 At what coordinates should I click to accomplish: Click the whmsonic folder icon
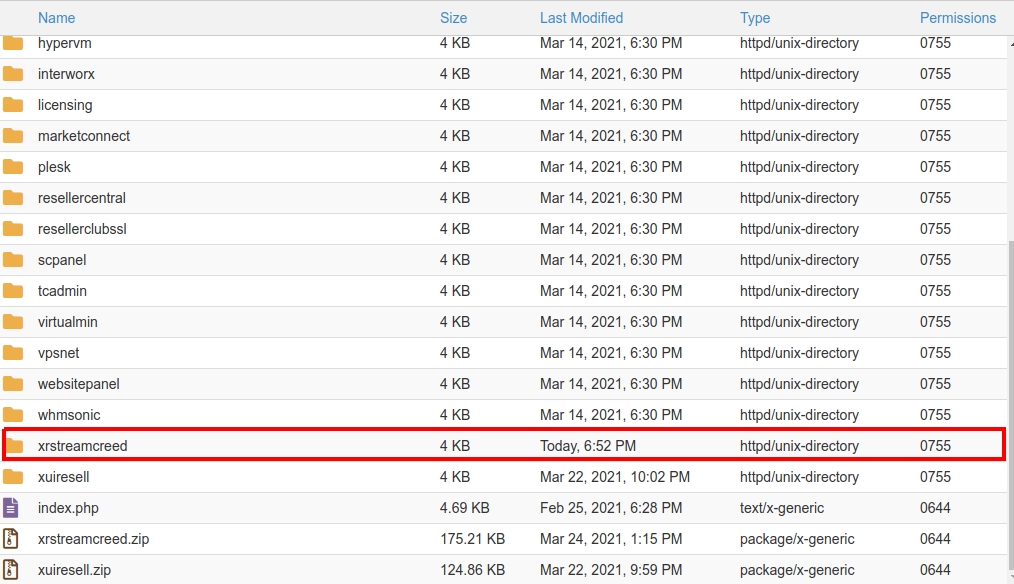pyautogui.click(x=13, y=415)
